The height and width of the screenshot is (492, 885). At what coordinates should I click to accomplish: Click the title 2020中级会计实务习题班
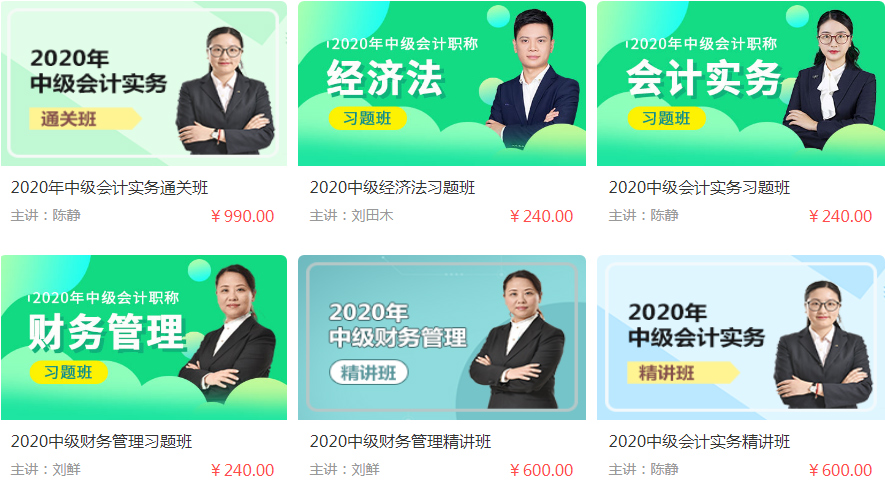[699, 187]
